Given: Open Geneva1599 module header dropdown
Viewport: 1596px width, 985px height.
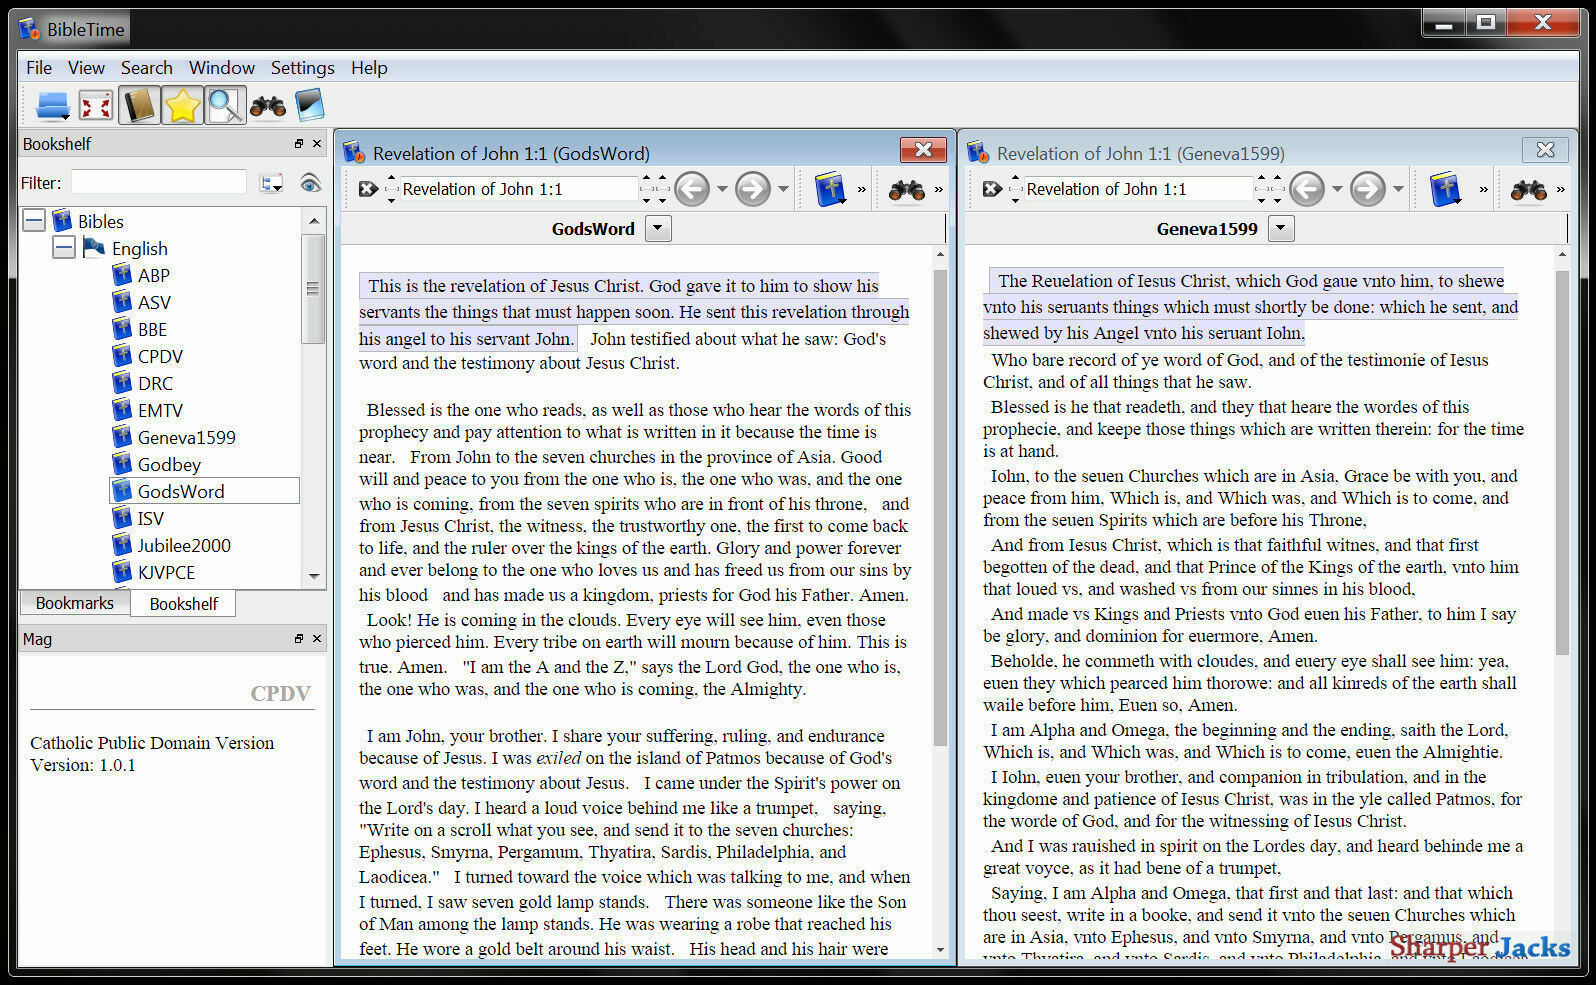Looking at the screenshot, I should click(1282, 229).
